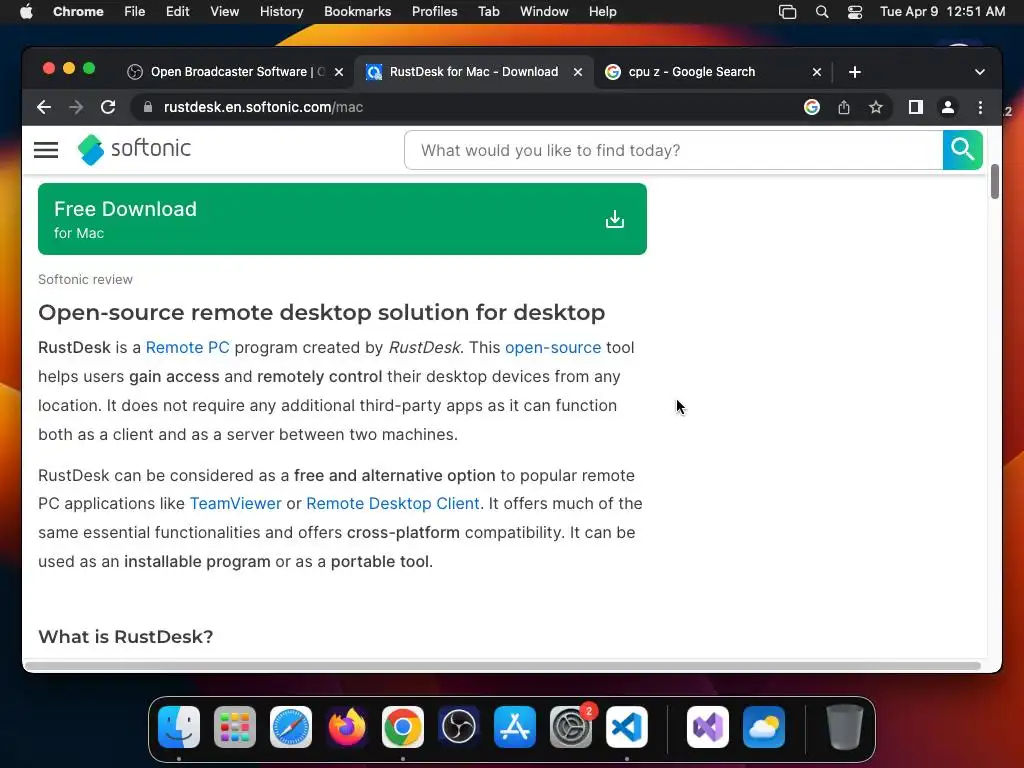Screen dimensions: 1024x768
Task: Open Control Center in menu bar
Action: [855, 12]
